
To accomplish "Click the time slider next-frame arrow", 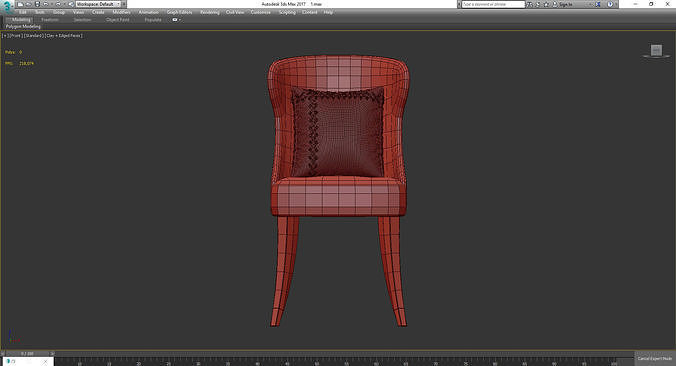I will 52,353.
